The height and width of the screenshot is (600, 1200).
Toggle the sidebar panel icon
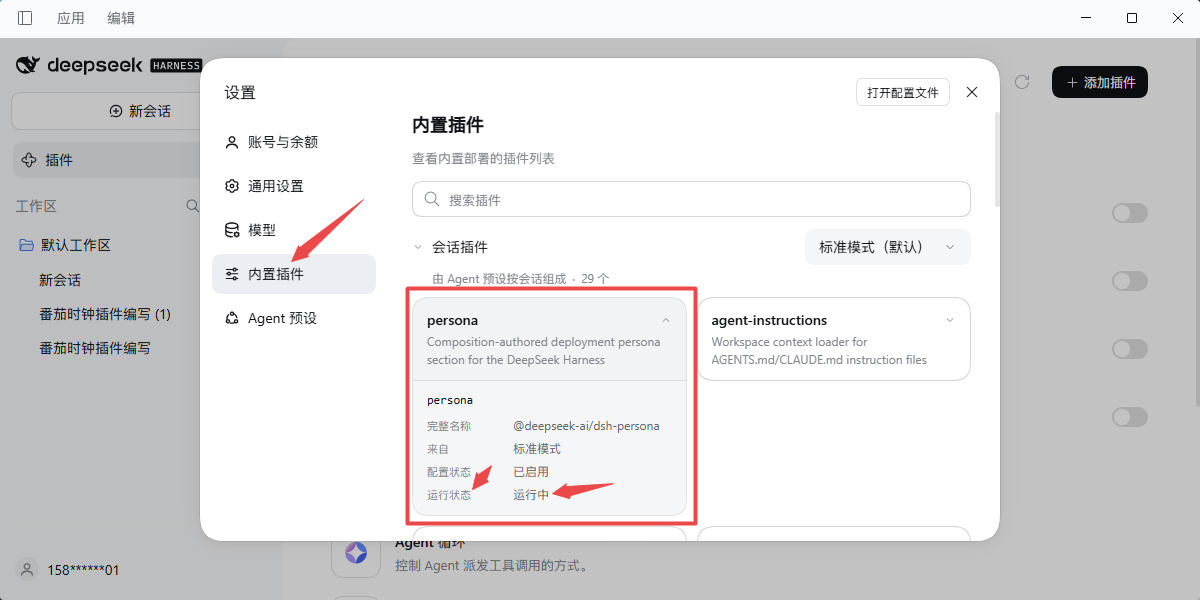click(x=25, y=18)
